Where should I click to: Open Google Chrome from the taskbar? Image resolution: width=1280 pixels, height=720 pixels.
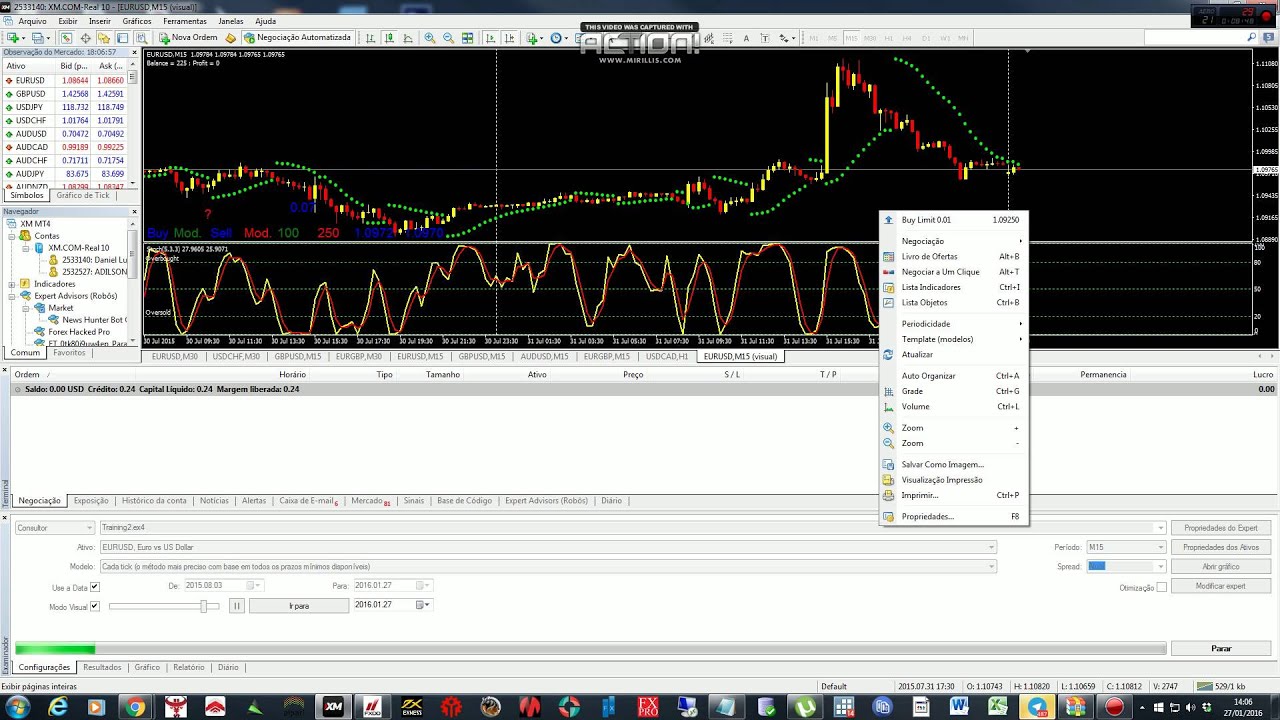(x=135, y=707)
